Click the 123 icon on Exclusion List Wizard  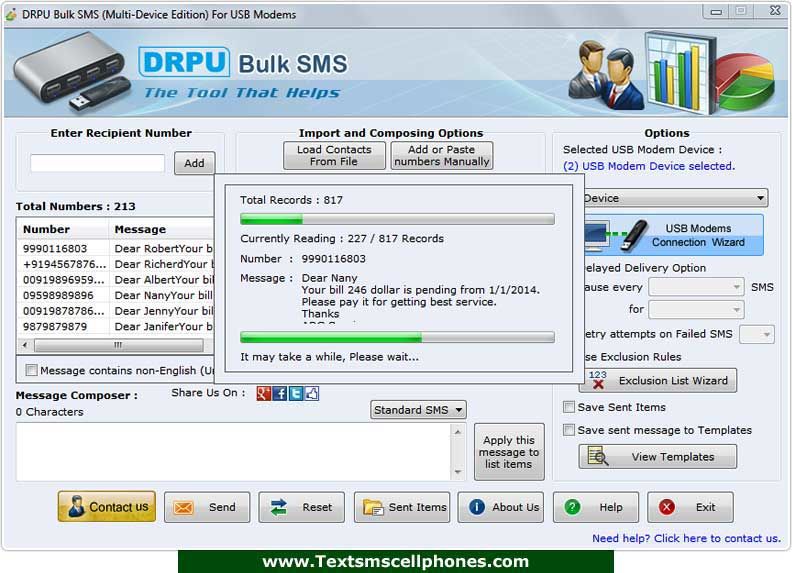[x=598, y=380]
